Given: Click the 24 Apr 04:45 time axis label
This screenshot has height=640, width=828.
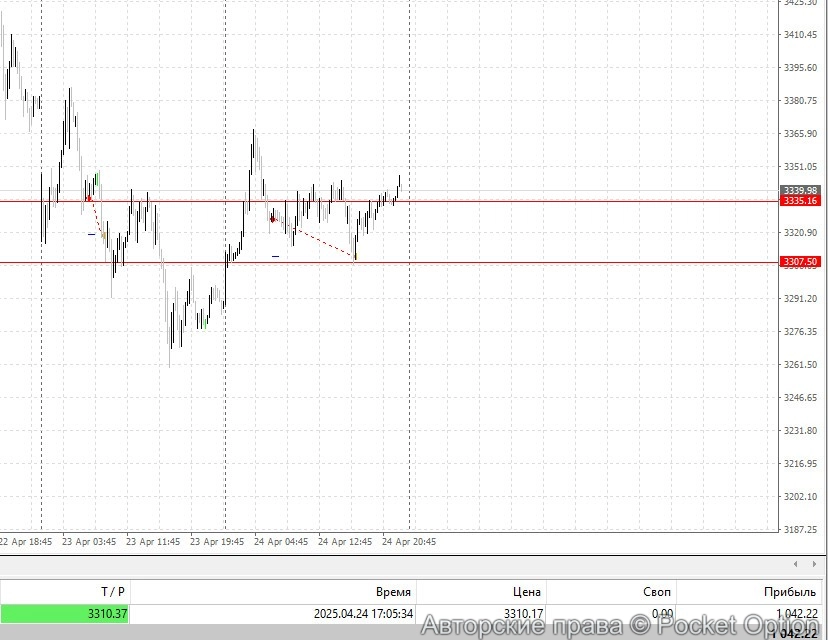Looking at the screenshot, I should 282,541.
